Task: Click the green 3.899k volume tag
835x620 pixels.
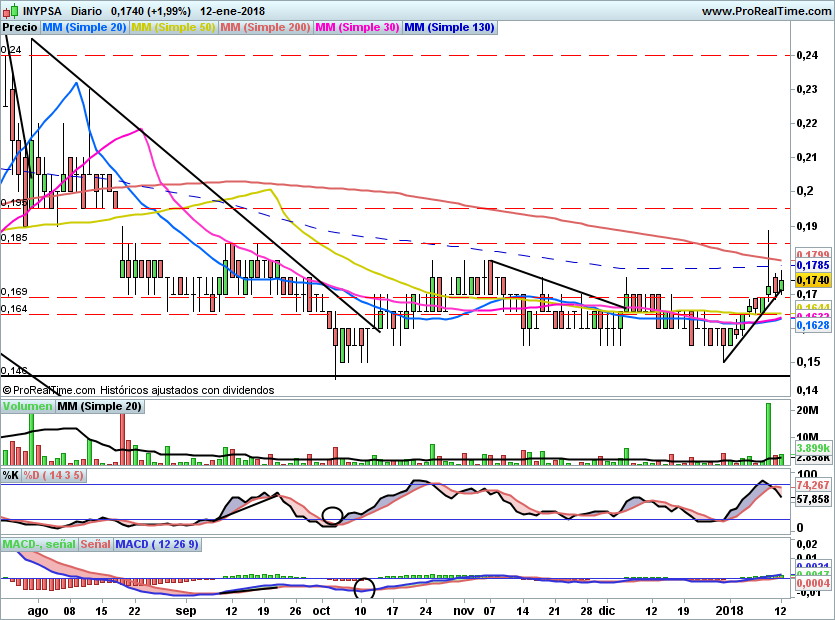Action: (812, 450)
